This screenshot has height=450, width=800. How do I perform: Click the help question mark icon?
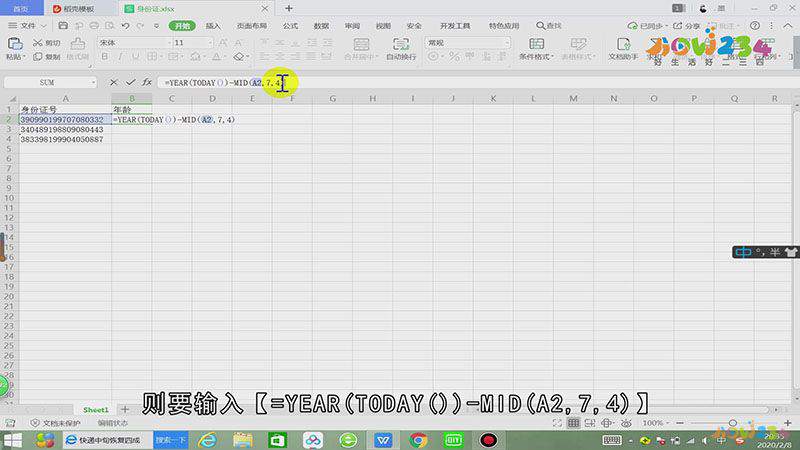pyautogui.click(x=755, y=26)
